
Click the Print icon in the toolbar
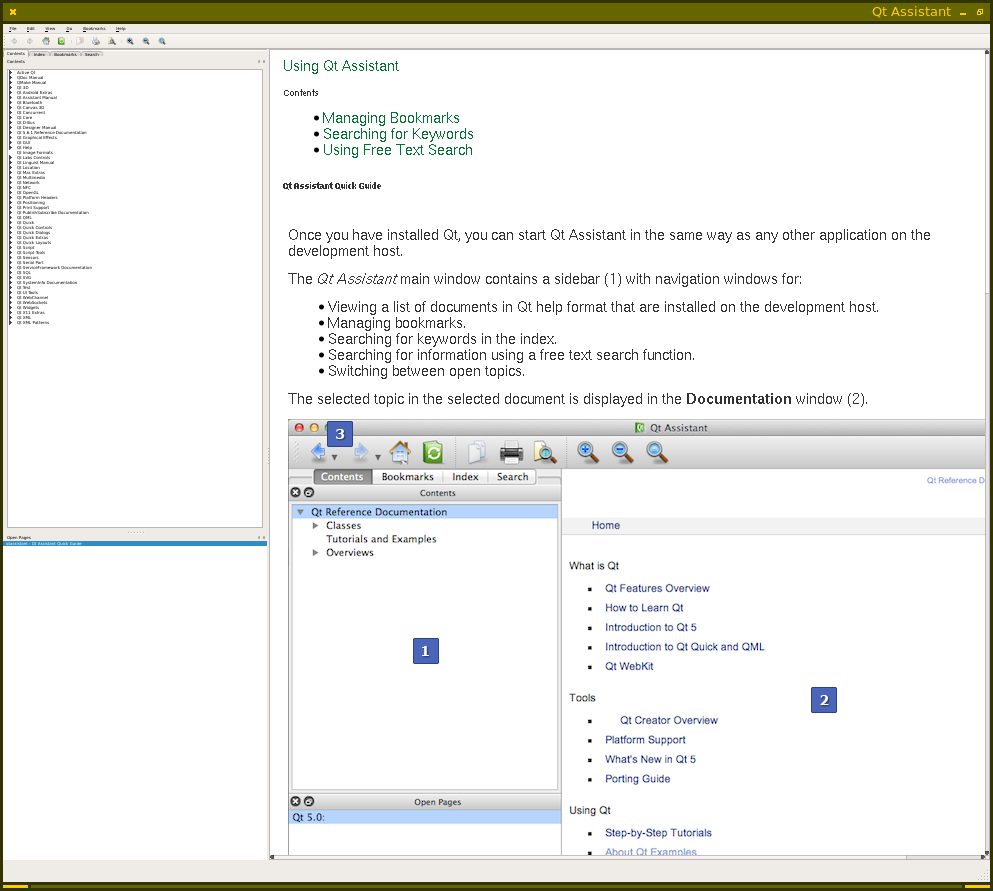[x=96, y=41]
